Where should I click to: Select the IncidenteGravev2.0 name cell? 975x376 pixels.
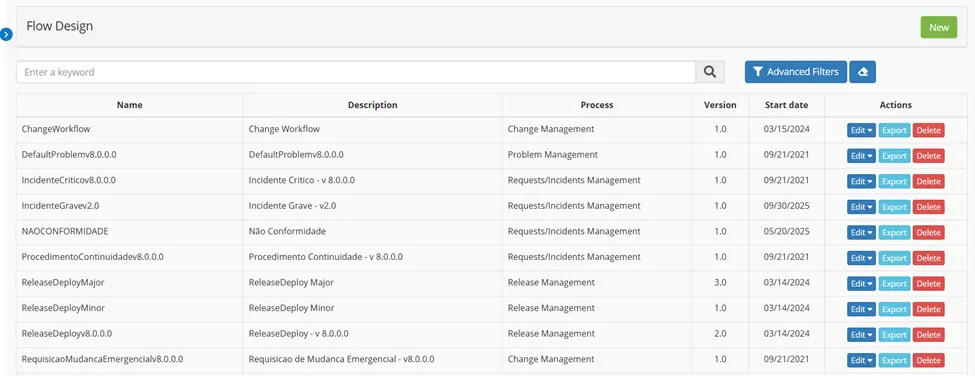(x=129, y=206)
